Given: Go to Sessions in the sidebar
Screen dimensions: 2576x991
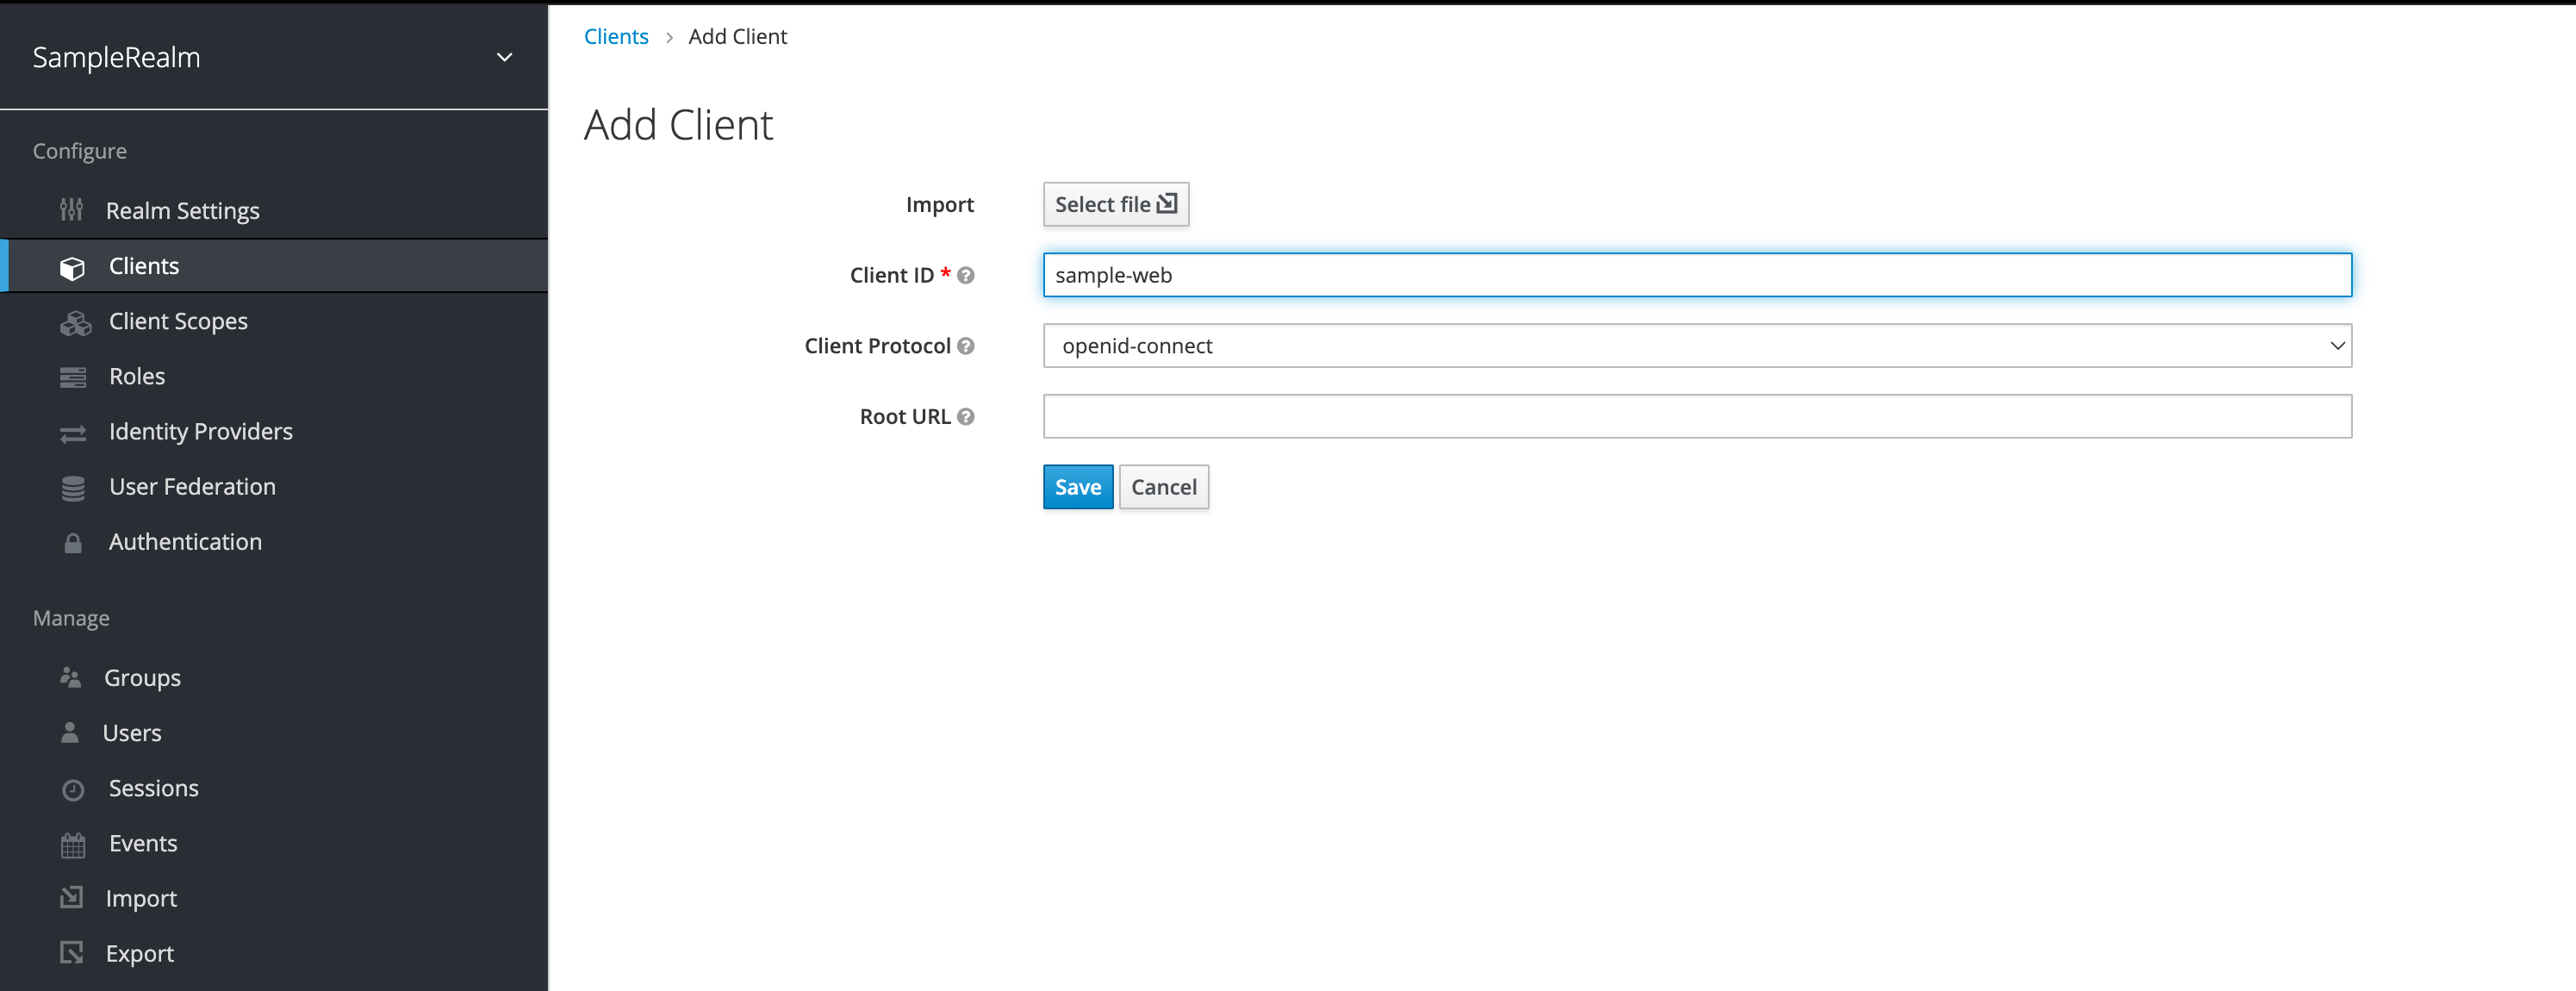Looking at the screenshot, I should coord(153,788).
